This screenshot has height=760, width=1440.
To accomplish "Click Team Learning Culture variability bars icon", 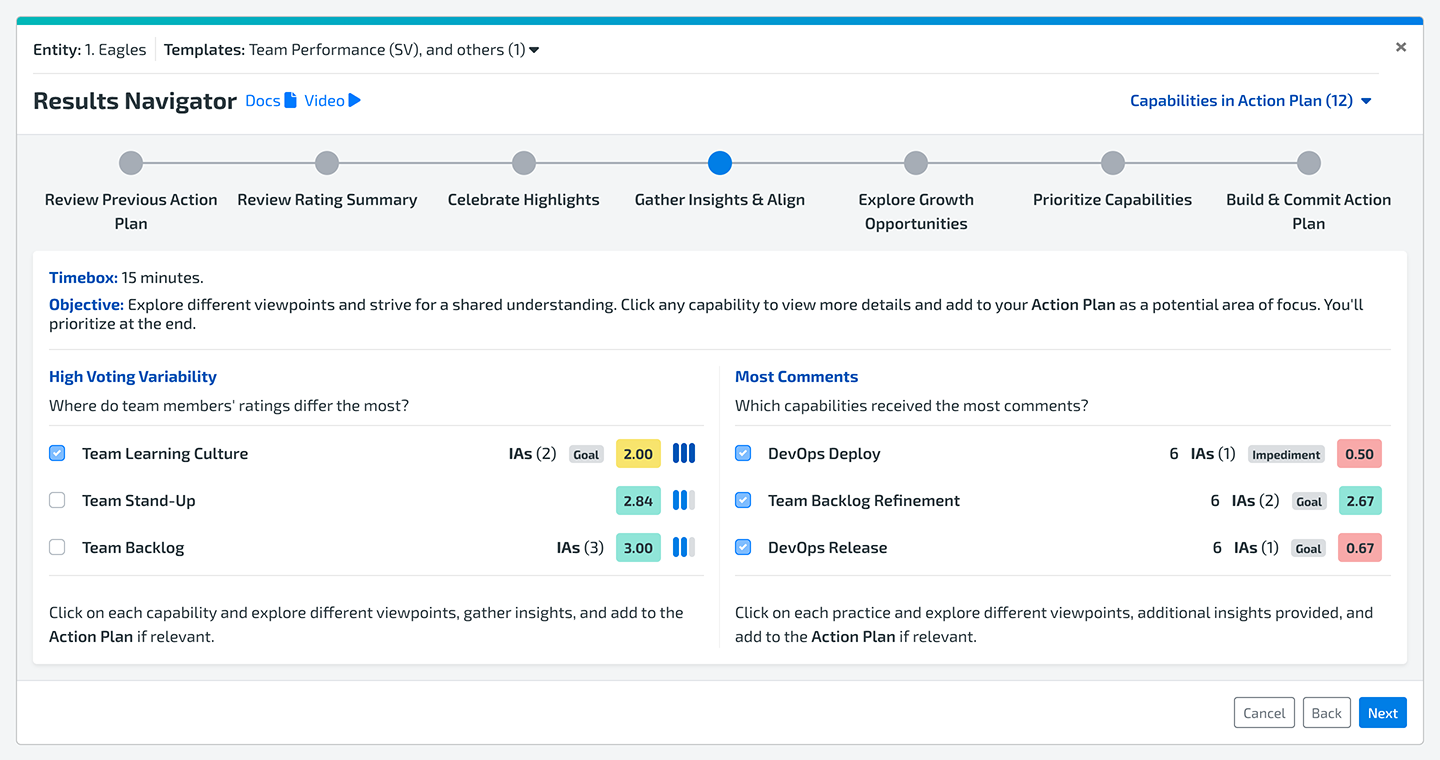I will click(x=683, y=453).
